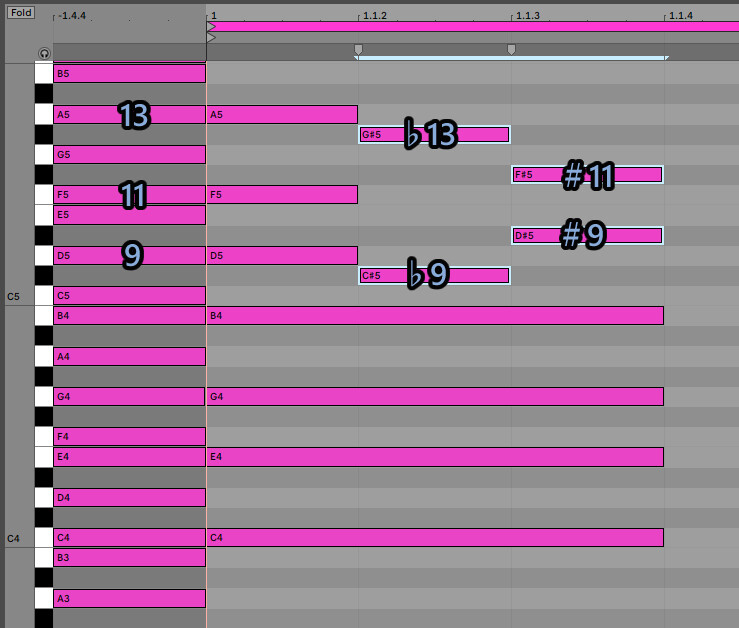Image resolution: width=739 pixels, height=628 pixels.
Task: Click the marker handle at 1.1.2
Action: point(358,49)
